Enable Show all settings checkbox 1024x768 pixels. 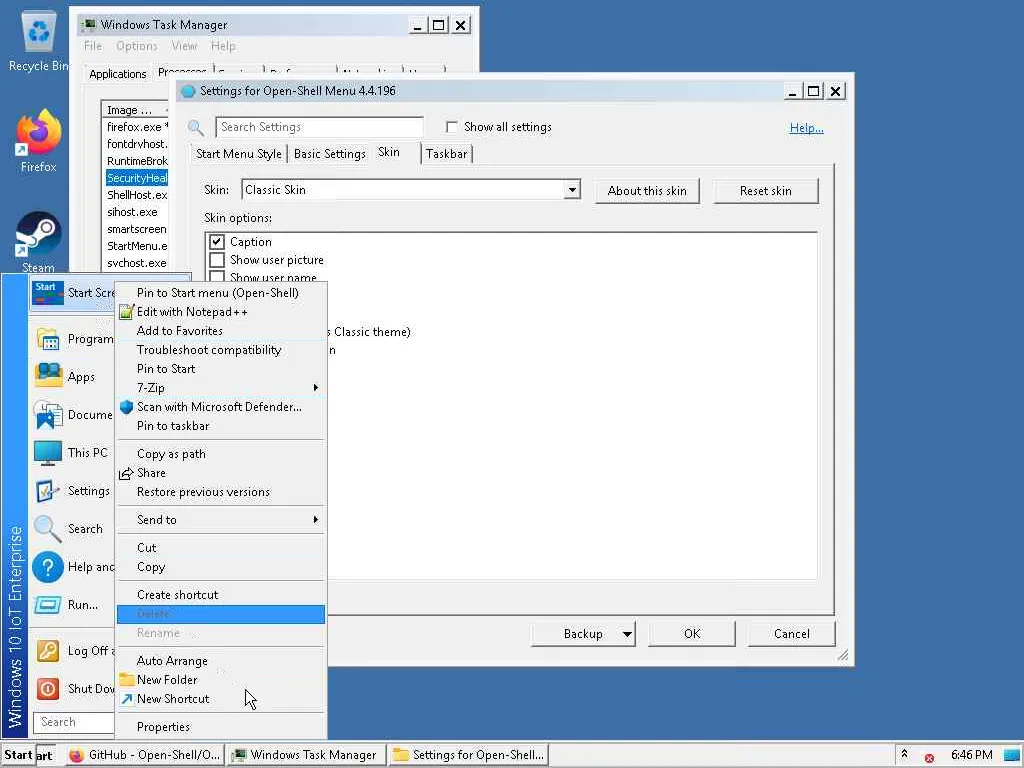[451, 127]
